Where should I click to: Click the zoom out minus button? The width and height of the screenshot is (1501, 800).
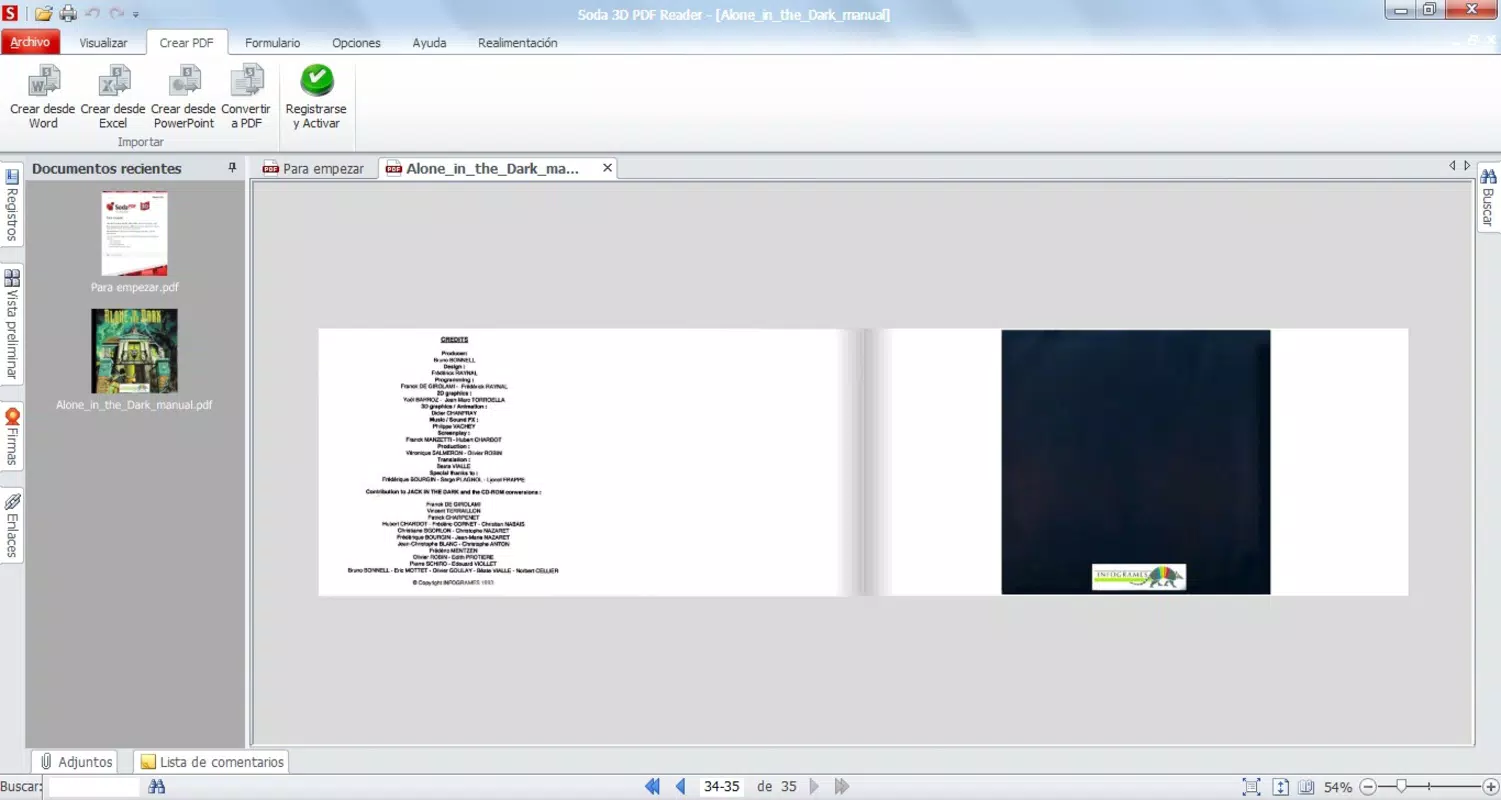(x=1369, y=787)
